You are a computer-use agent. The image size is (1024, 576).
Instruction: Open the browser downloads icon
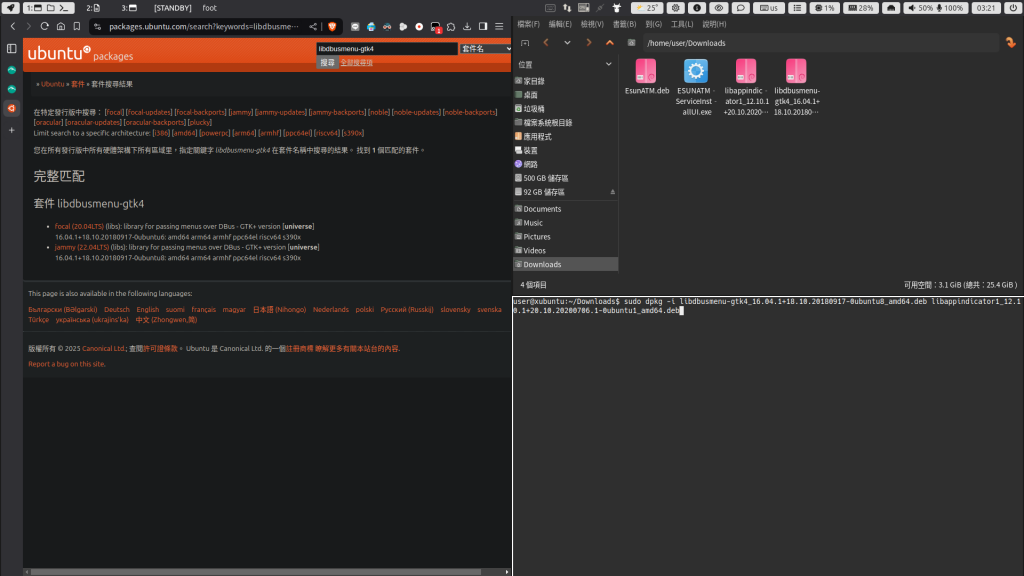467,27
